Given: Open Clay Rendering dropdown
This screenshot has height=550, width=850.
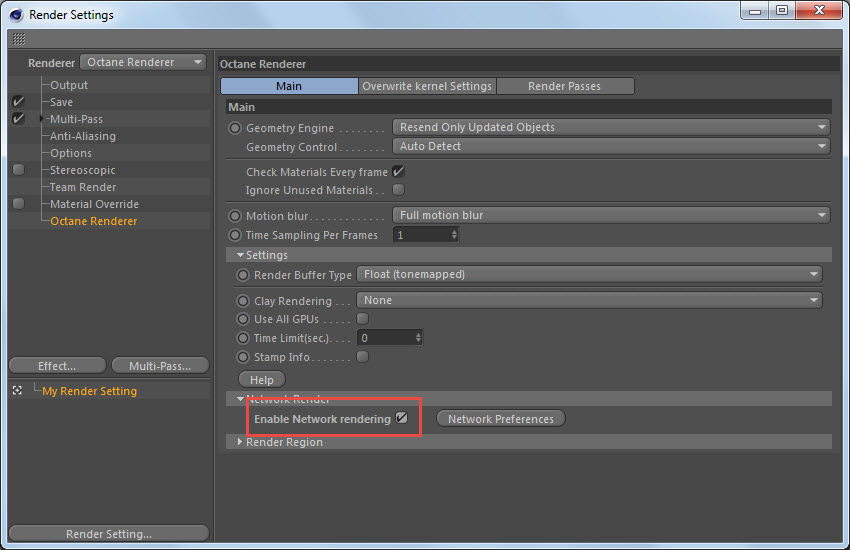Looking at the screenshot, I should coord(589,300).
